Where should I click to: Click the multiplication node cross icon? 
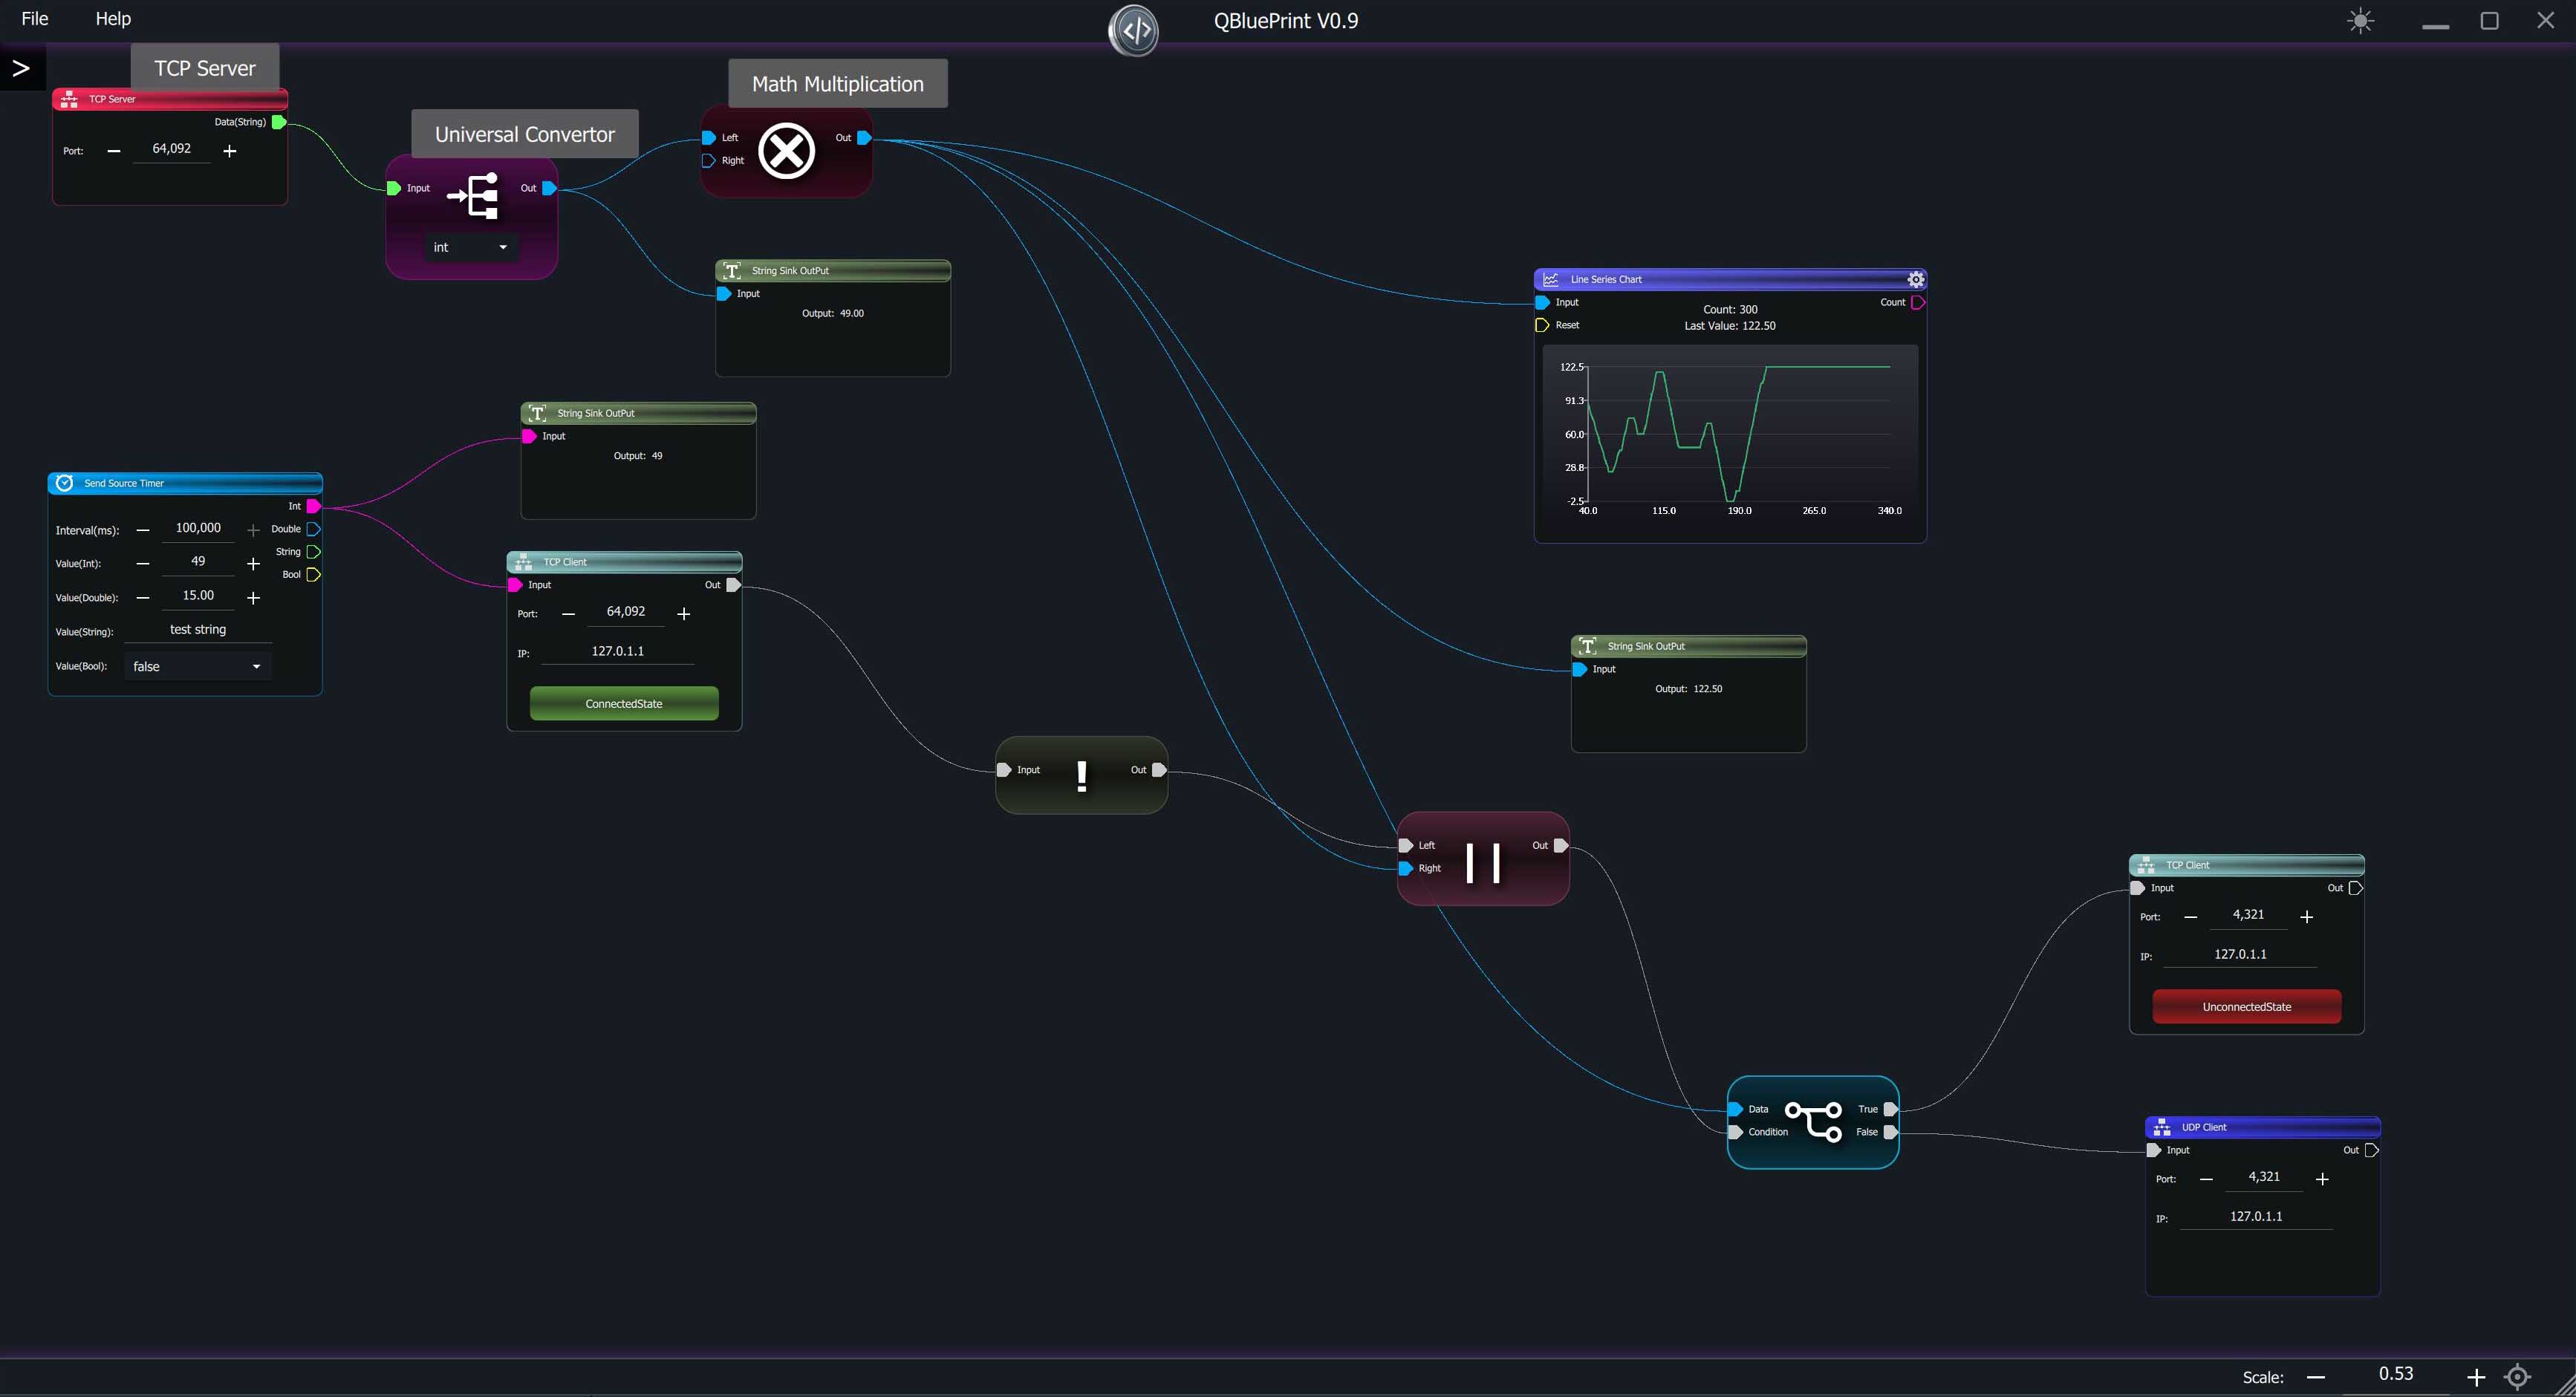click(x=786, y=151)
